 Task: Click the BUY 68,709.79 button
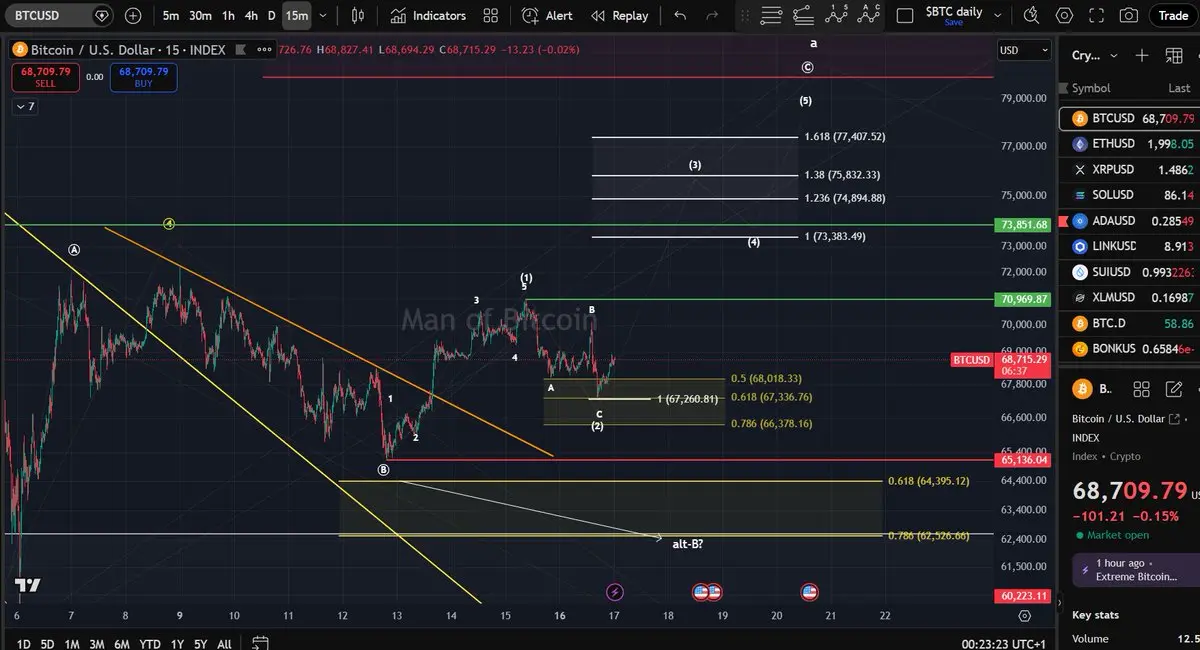[x=144, y=77]
